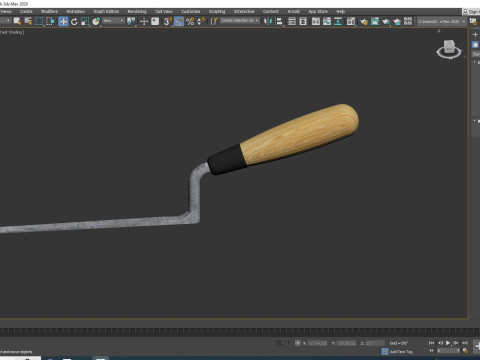
Task: Open Edit Named Selection Sets
Action: (x=214, y=22)
